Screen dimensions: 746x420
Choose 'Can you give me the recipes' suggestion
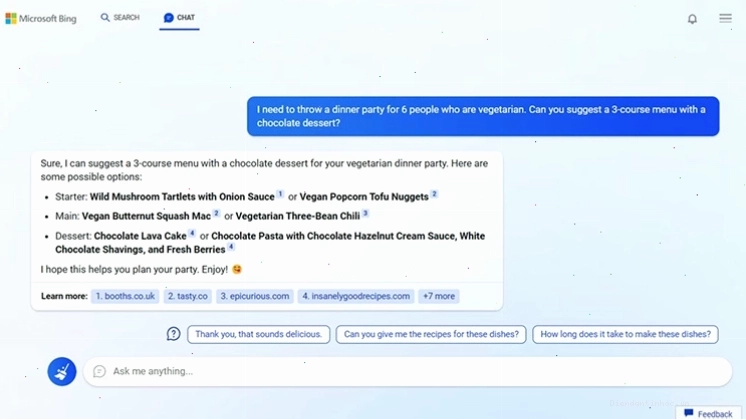(431, 334)
